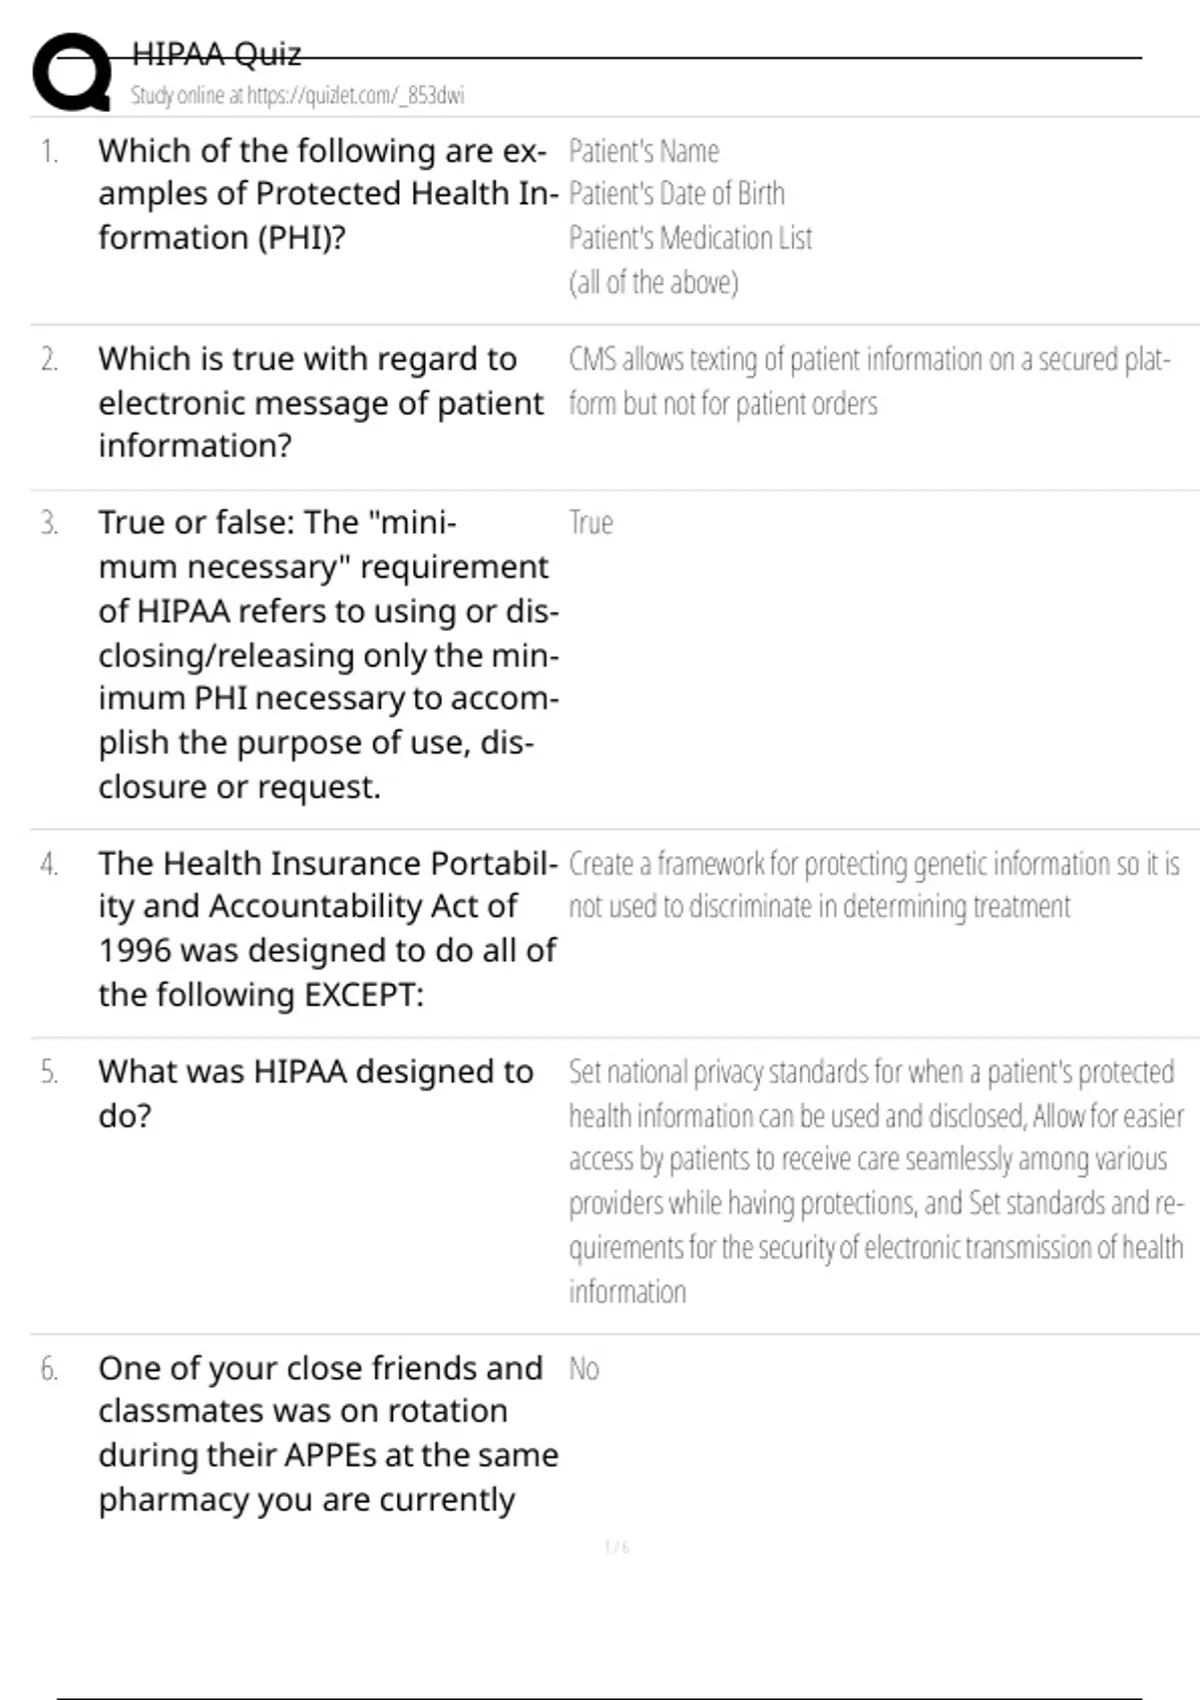The image size is (1200, 1700).
Task: Click the genetic information framework answer
Action: click(x=873, y=885)
